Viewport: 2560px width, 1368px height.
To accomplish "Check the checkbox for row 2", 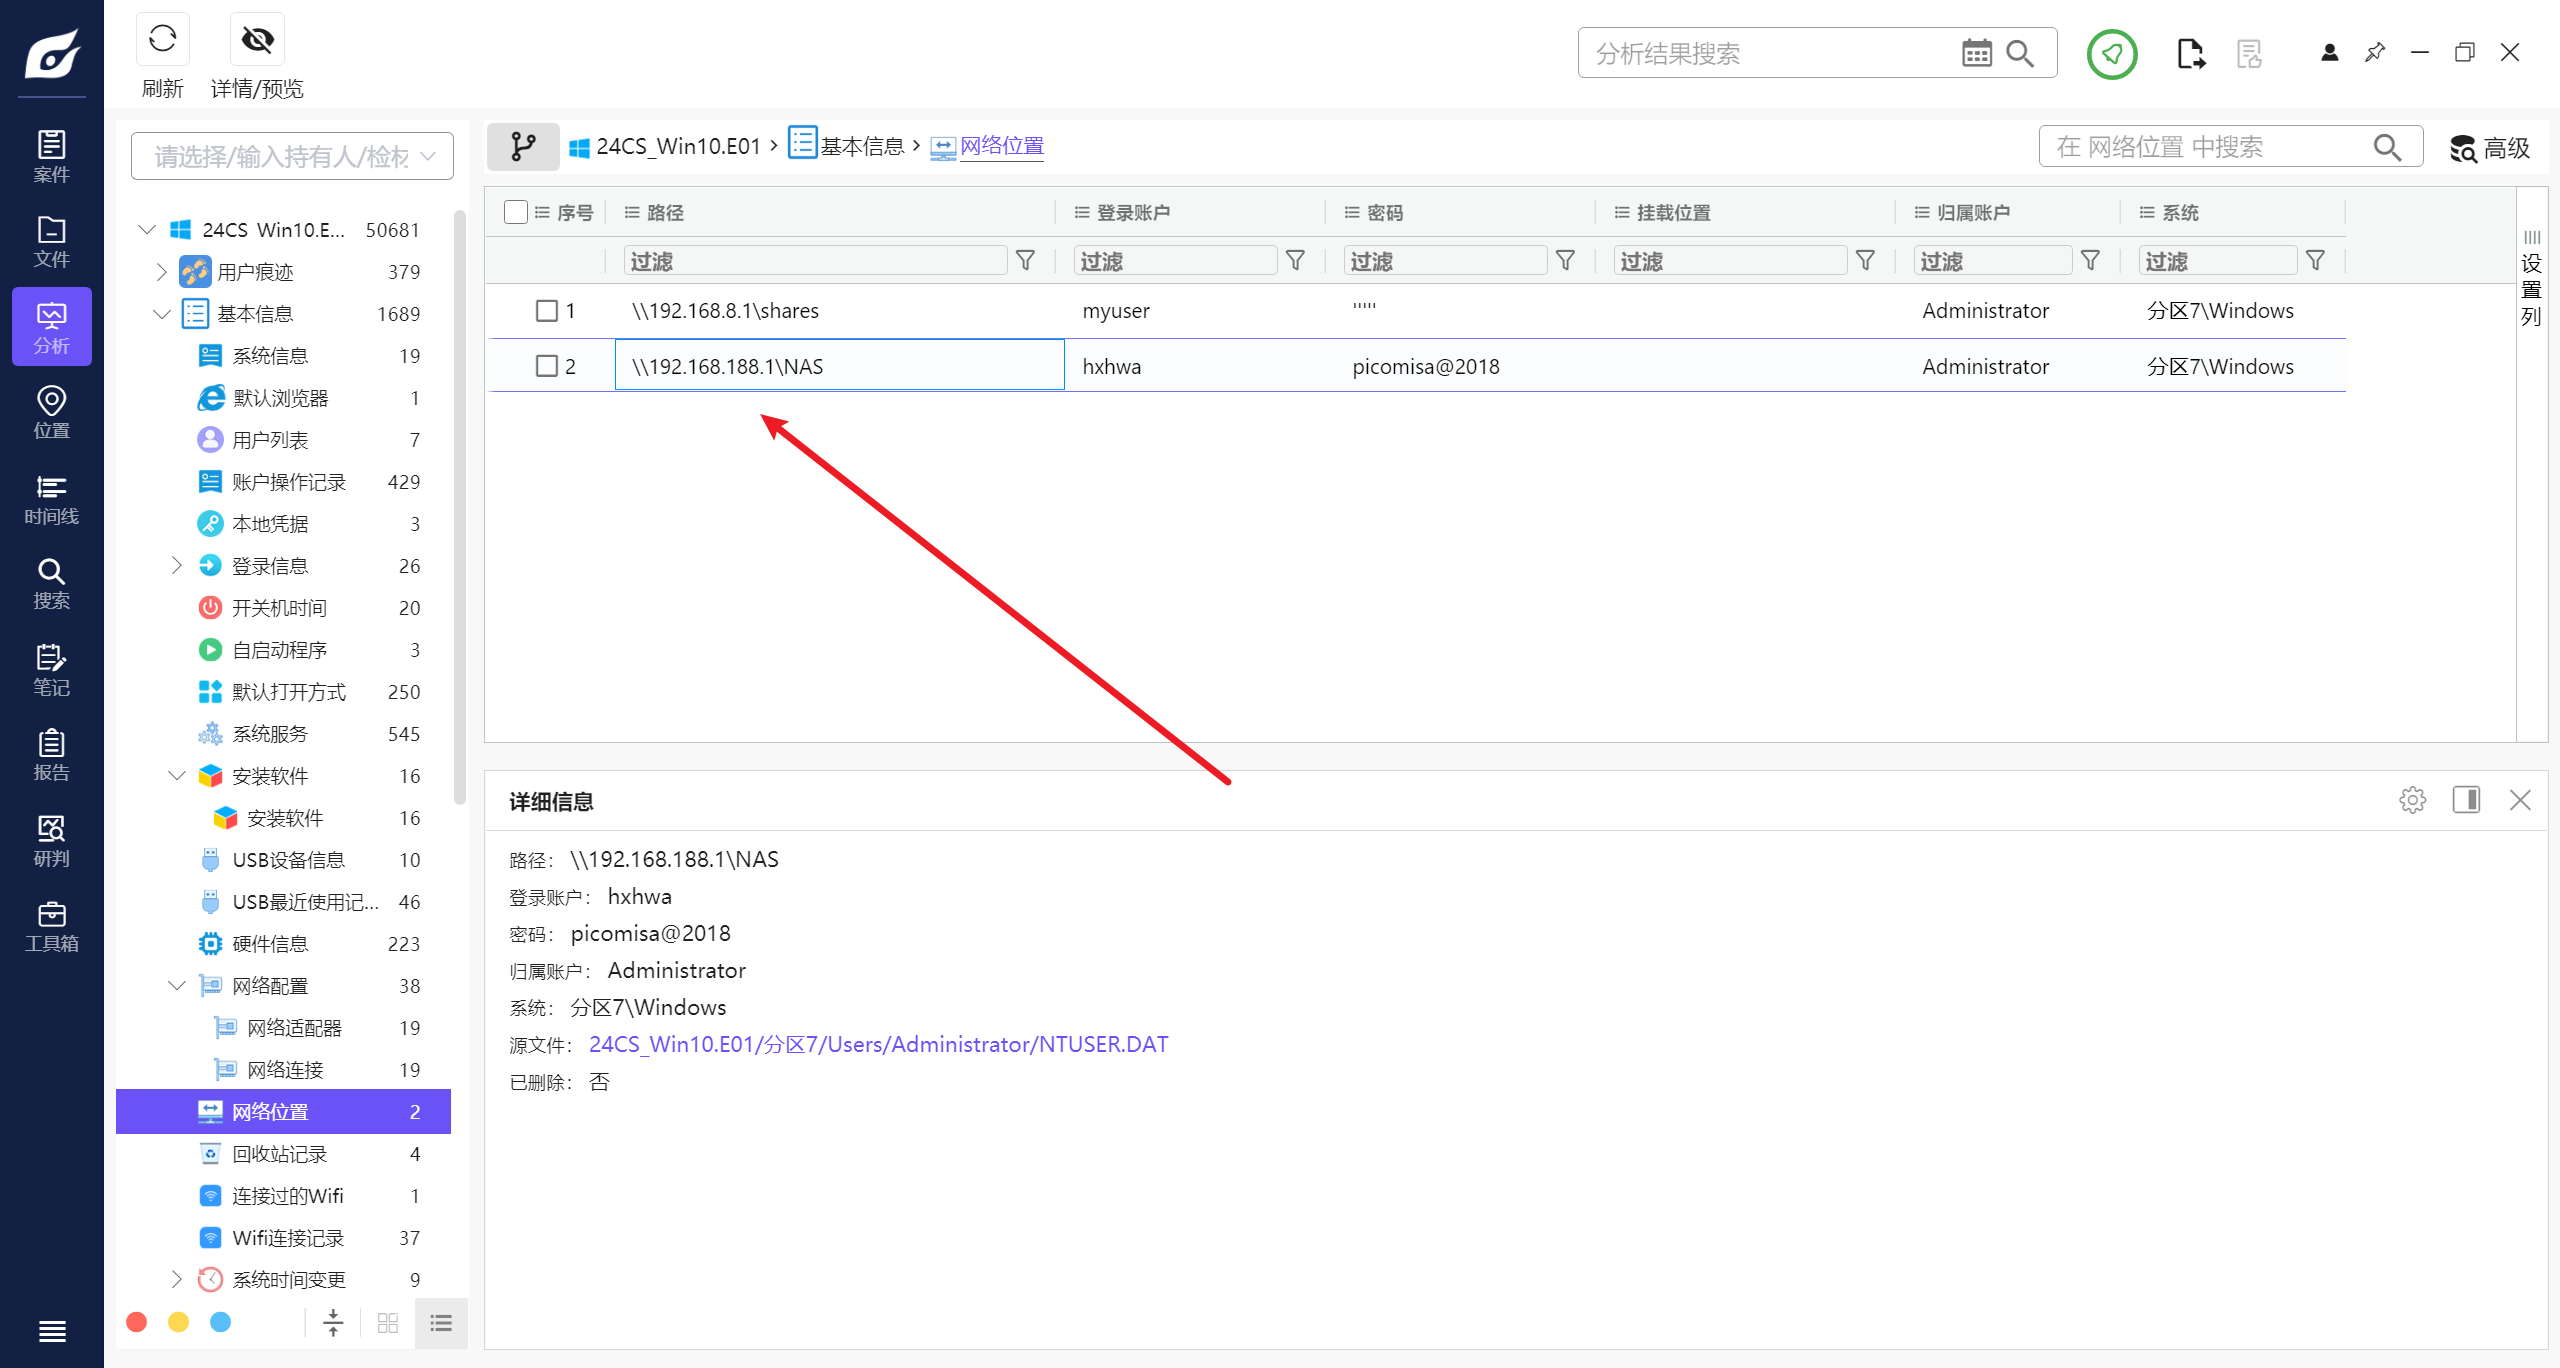I will [x=546, y=366].
